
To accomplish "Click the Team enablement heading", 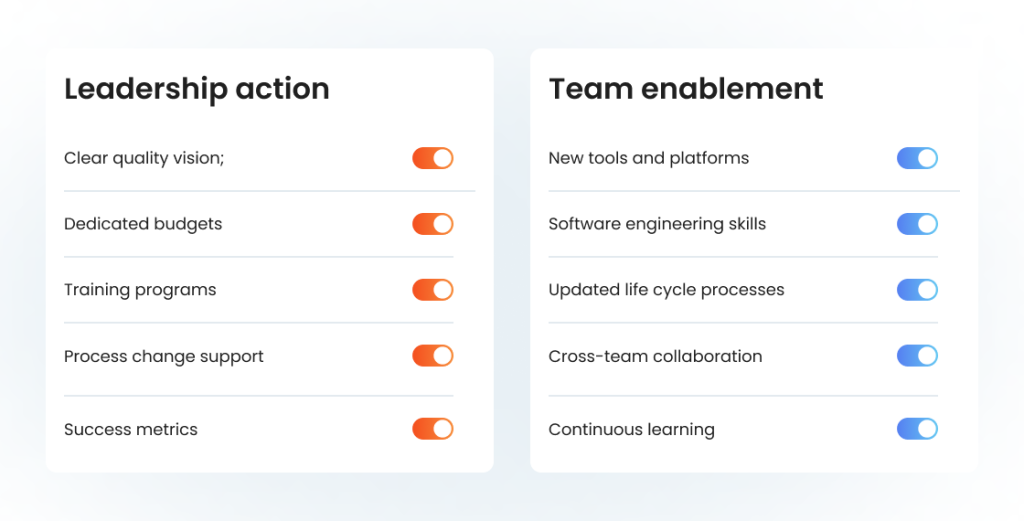I will click(x=686, y=89).
